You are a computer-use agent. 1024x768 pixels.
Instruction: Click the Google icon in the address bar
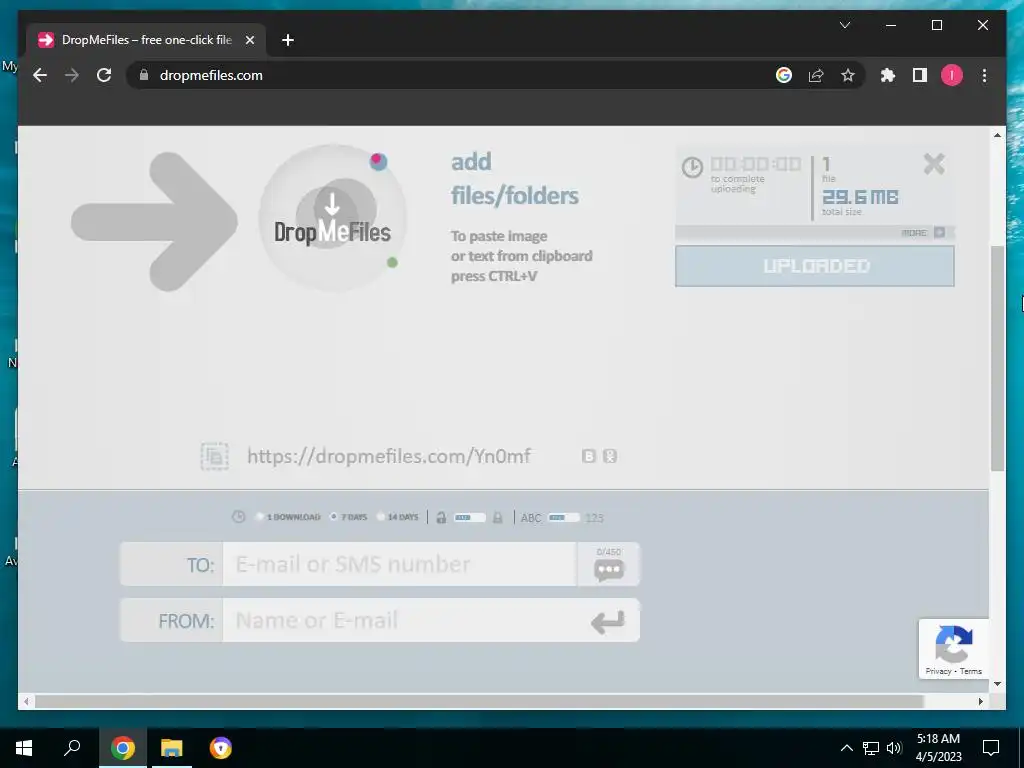click(x=784, y=75)
